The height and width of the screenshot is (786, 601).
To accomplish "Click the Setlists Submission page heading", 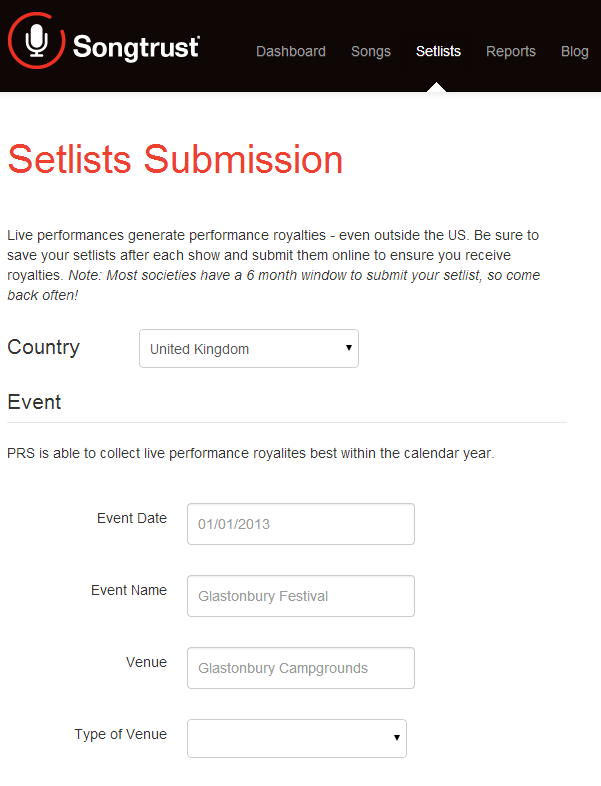I will (x=175, y=159).
